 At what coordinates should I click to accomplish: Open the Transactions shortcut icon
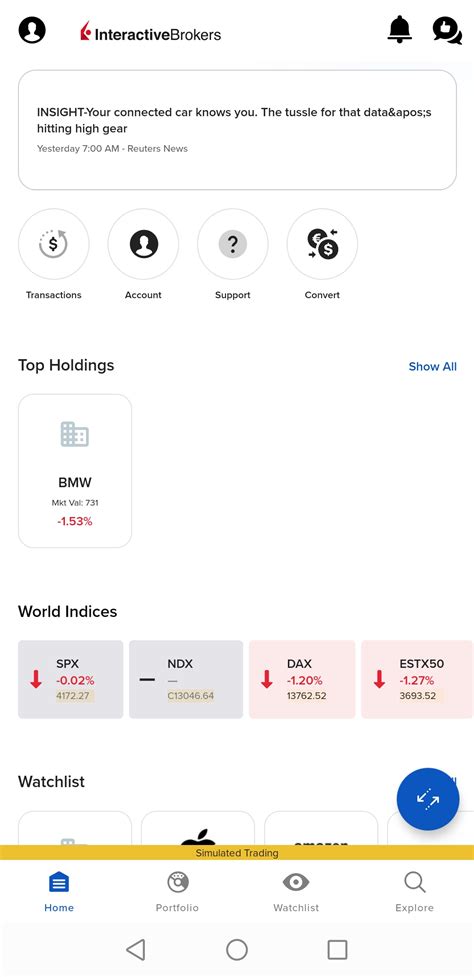tap(54, 244)
